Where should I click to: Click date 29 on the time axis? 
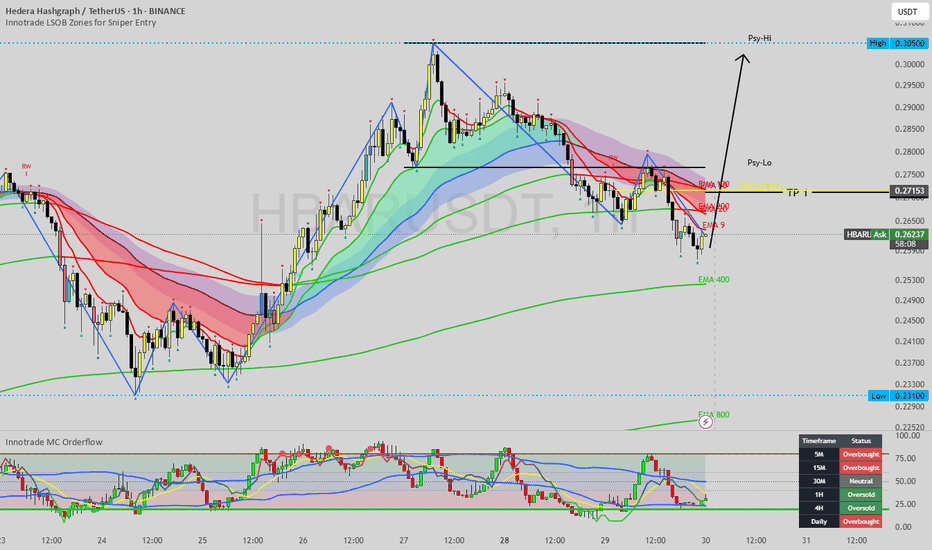[604, 540]
